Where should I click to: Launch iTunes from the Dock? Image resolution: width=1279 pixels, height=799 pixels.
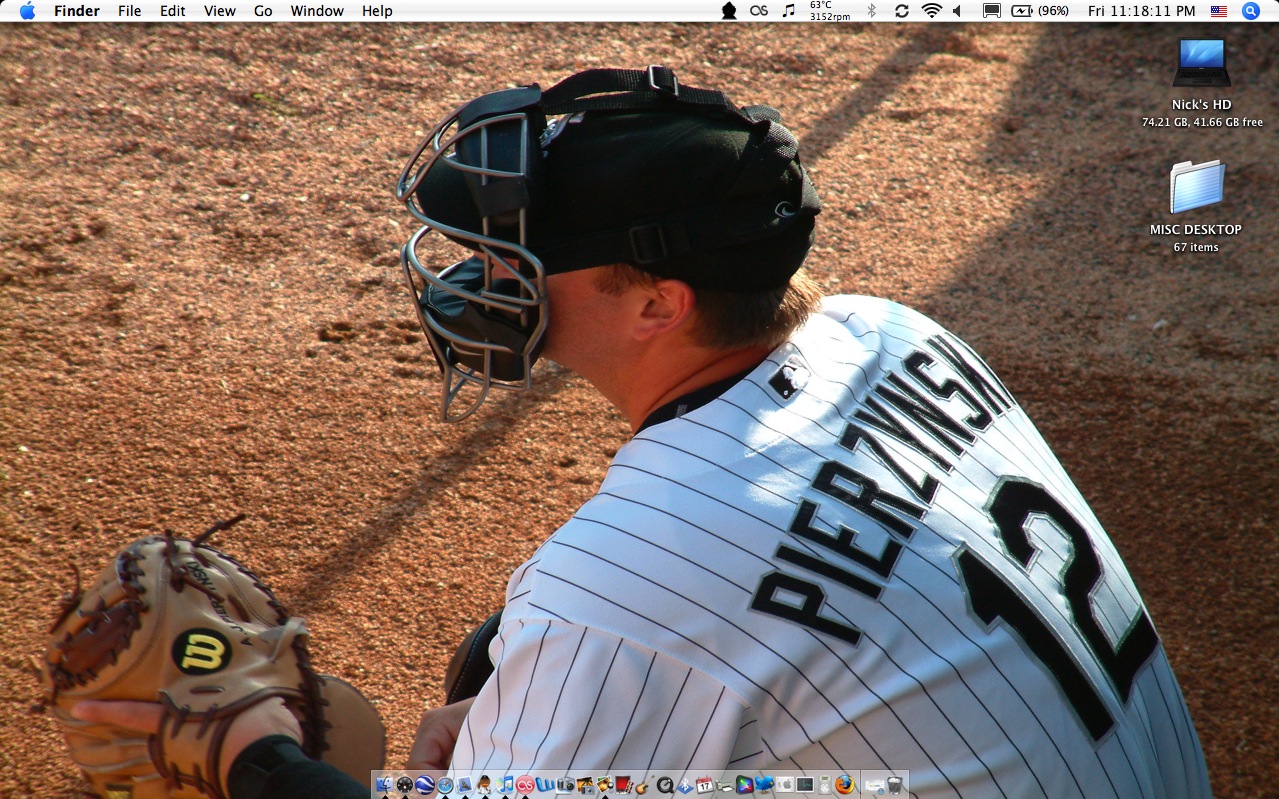click(505, 785)
